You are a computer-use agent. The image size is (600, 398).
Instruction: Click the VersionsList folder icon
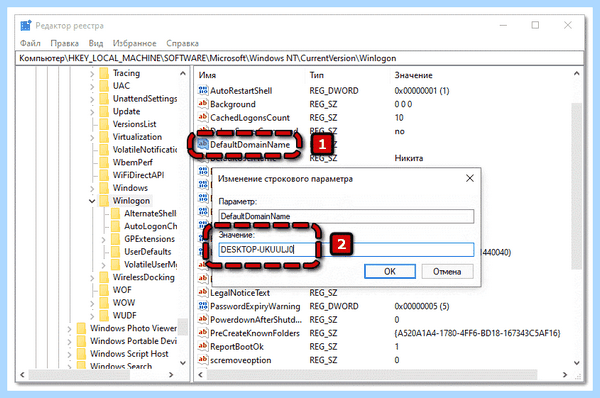[104, 124]
